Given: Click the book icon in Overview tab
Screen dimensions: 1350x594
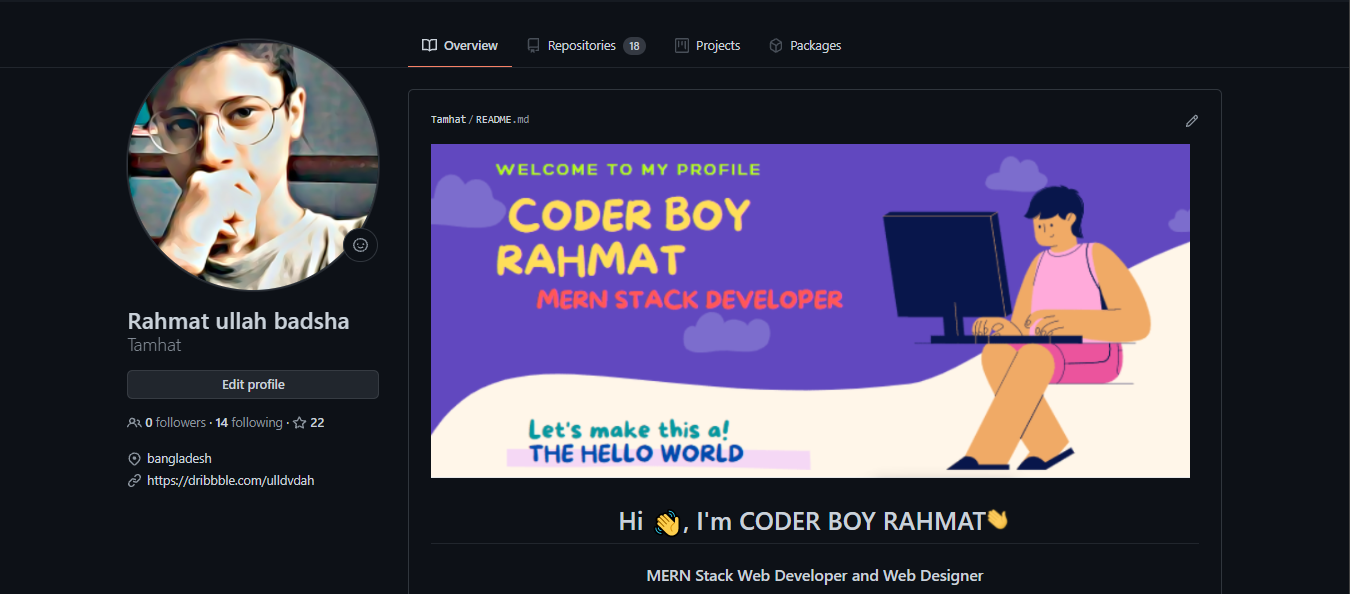Looking at the screenshot, I should (429, 46).
